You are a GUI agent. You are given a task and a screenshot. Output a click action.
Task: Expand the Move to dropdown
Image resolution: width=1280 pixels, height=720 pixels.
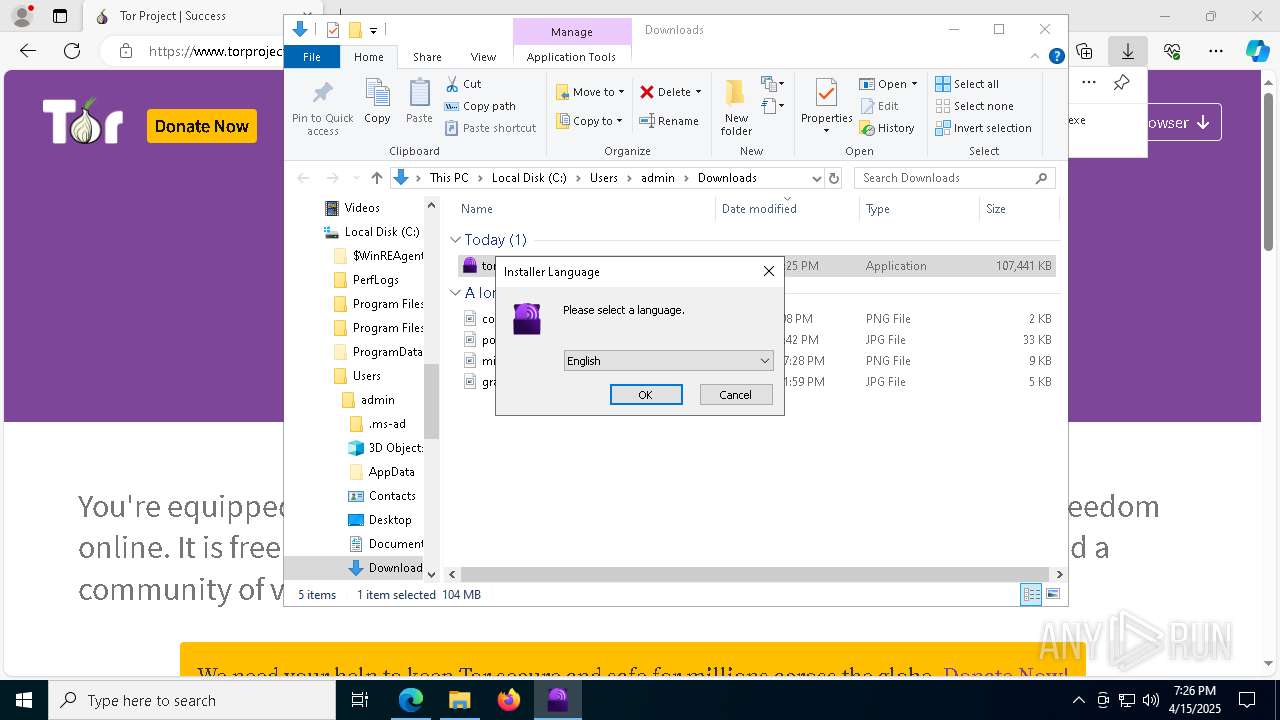coord(622,92)
